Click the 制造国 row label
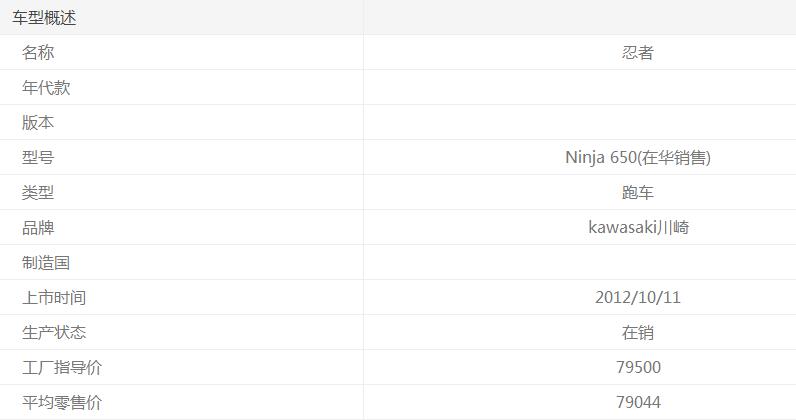The image size is (796, 420). pos(46,263)
